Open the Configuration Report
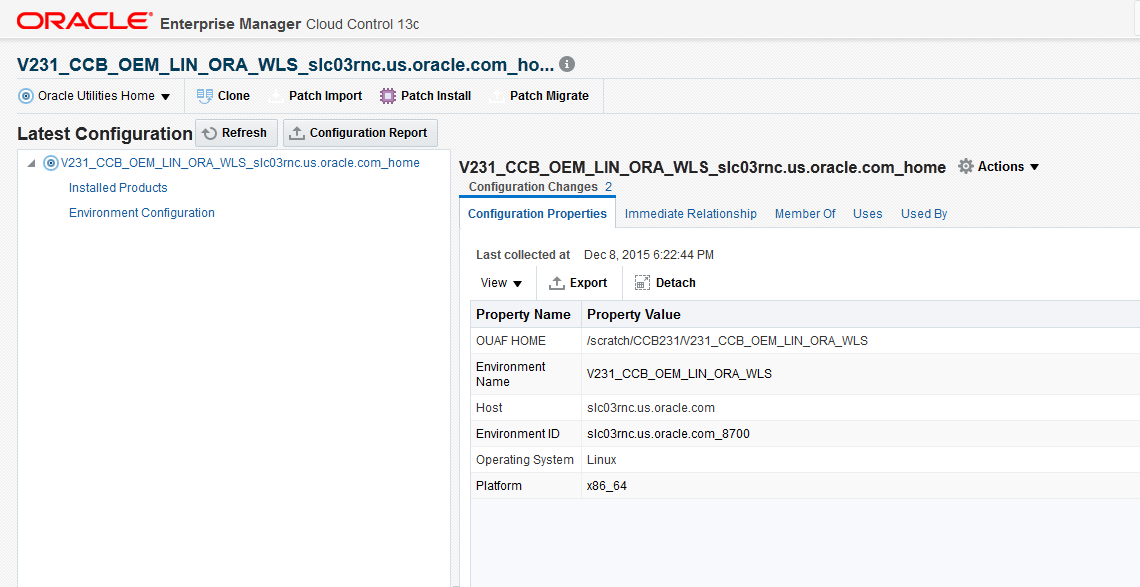Screen dimensions: 1140x587 (360, 133)
